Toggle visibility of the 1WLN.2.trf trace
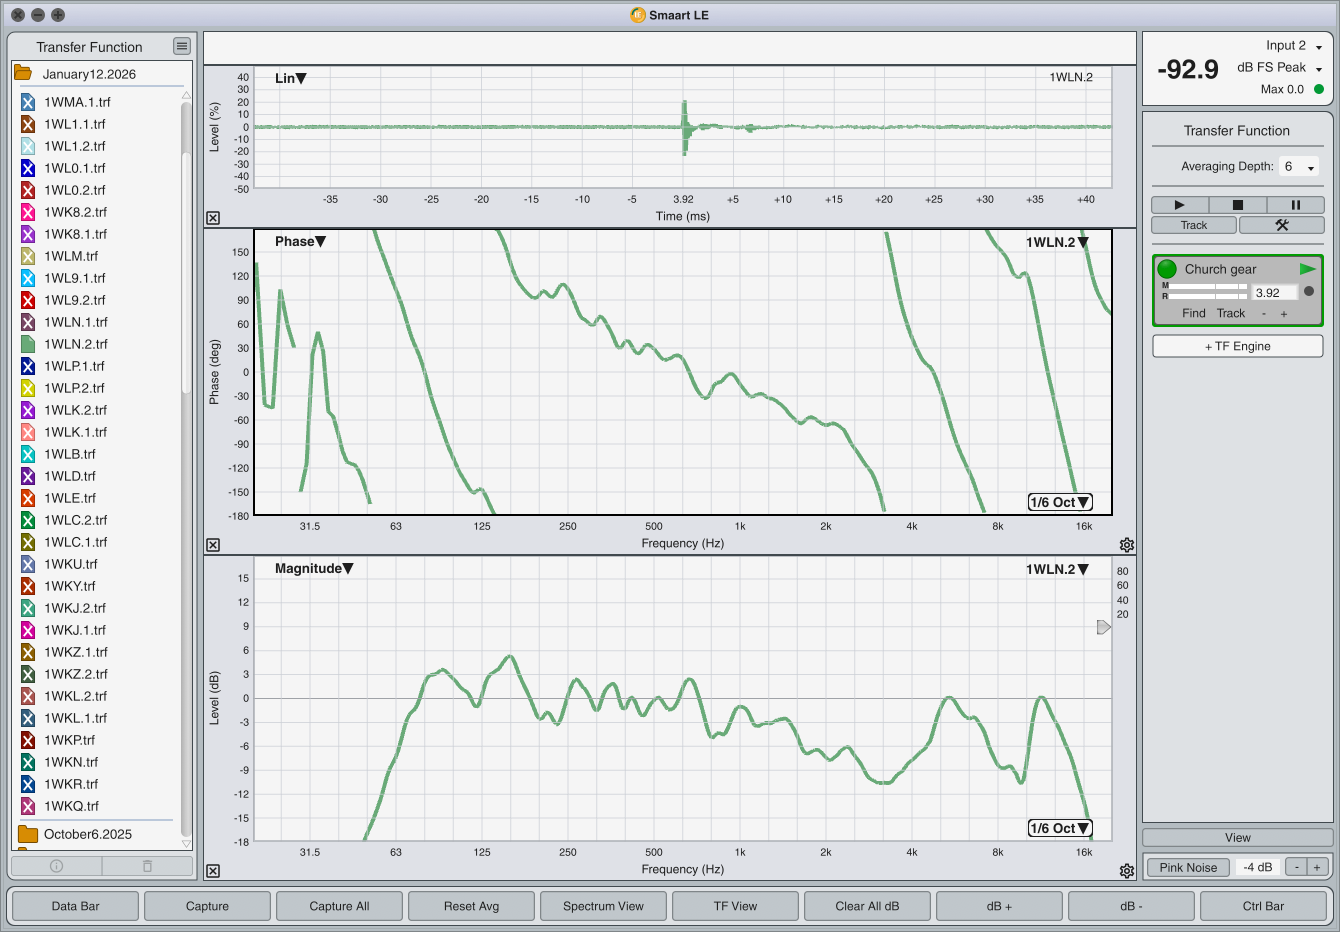The image size is (1340, 932). point(28,344)
